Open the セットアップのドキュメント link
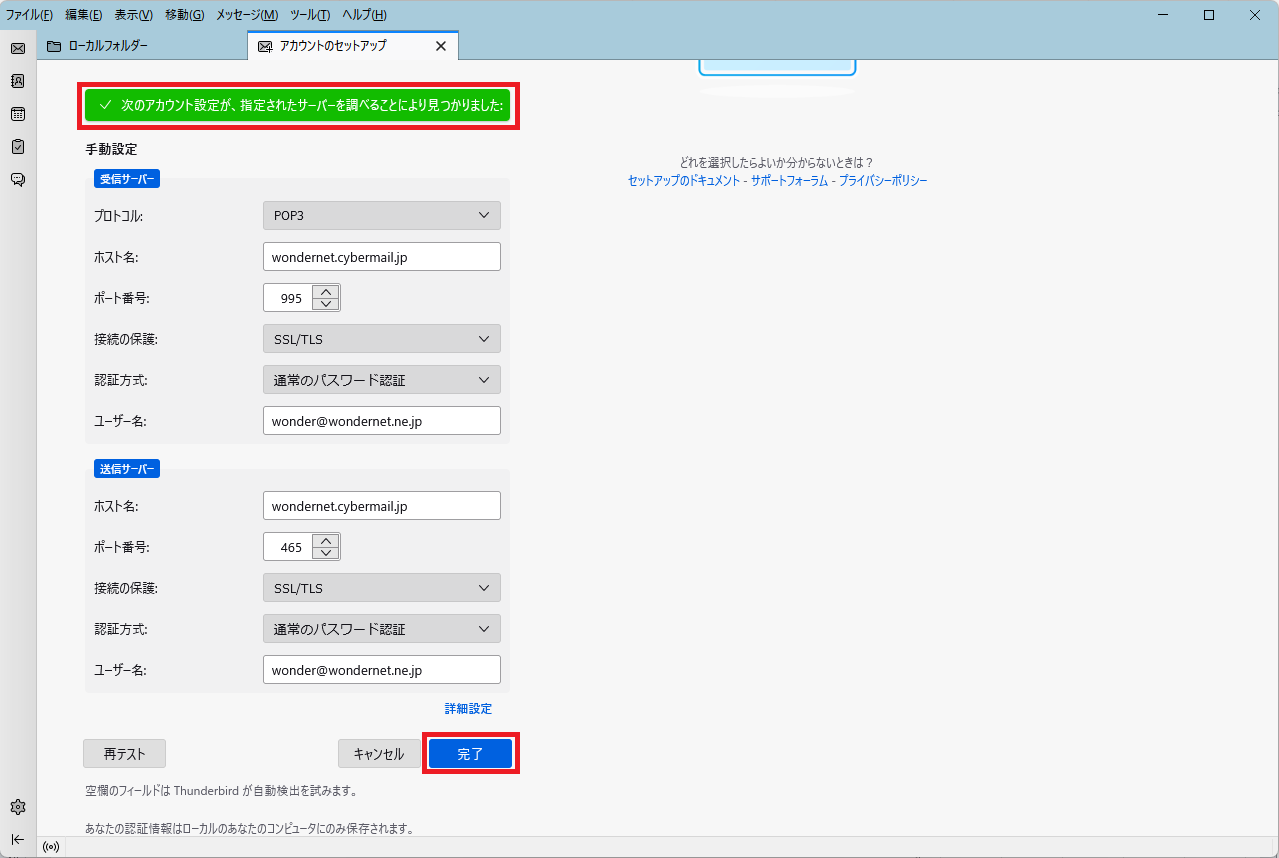Image resolution: width=1279 pixels, height=858 pixels. click(x=684, y=181)
